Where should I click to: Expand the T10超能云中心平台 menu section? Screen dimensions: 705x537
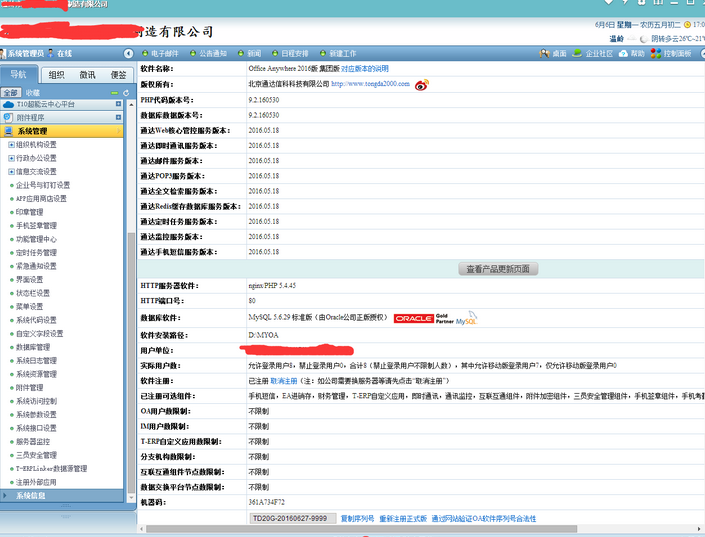[x=118, y=104]
